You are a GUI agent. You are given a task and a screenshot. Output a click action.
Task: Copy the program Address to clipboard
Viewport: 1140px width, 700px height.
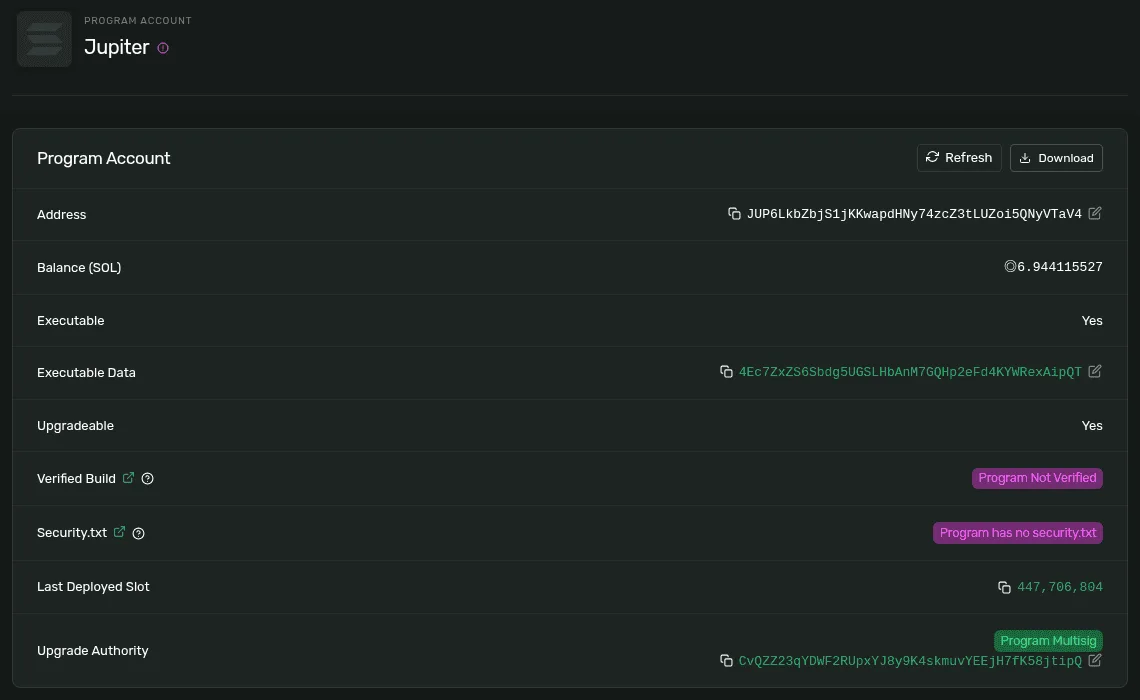[734, 214]
